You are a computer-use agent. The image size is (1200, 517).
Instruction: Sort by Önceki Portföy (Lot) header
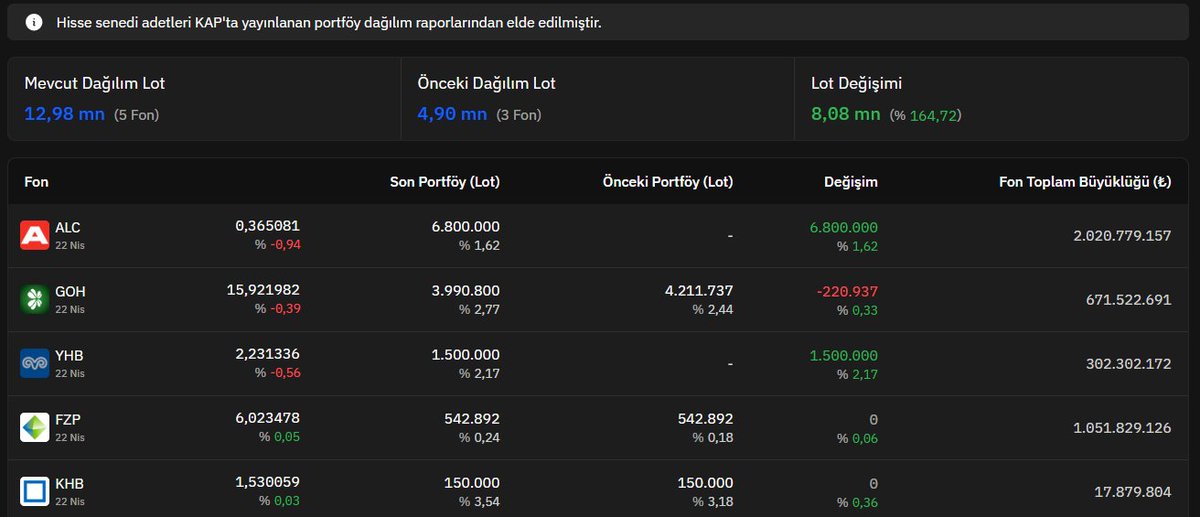click(x=668, y=182)
